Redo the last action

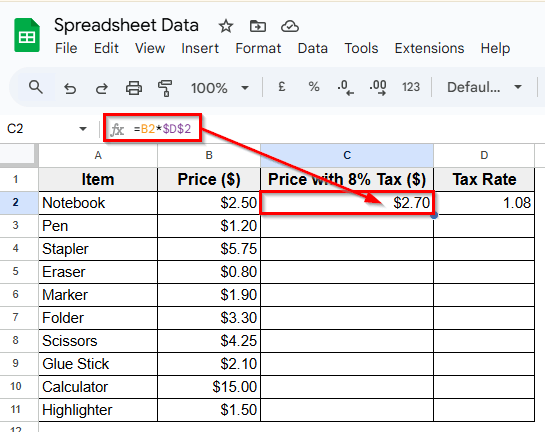pos(101,88)
